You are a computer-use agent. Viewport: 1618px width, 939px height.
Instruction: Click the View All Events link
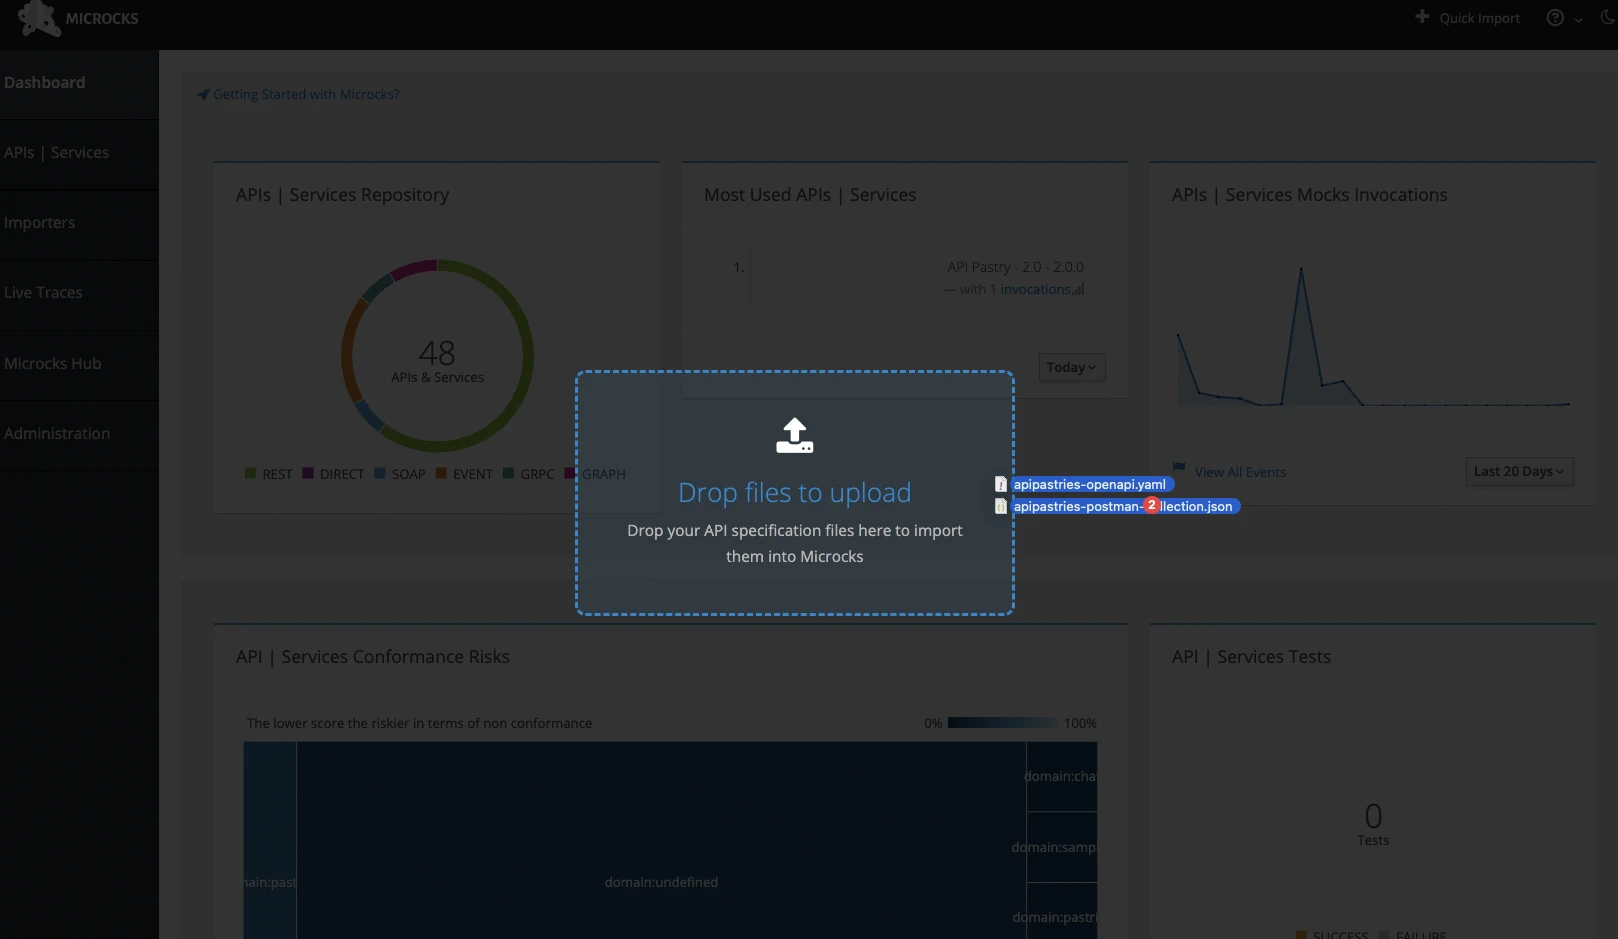click(1240, 473)
